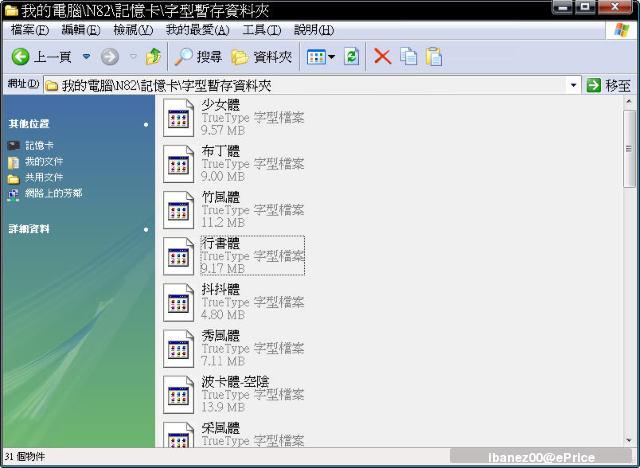
Task: Minimize the explorer window
Action: tap(563, 7)
